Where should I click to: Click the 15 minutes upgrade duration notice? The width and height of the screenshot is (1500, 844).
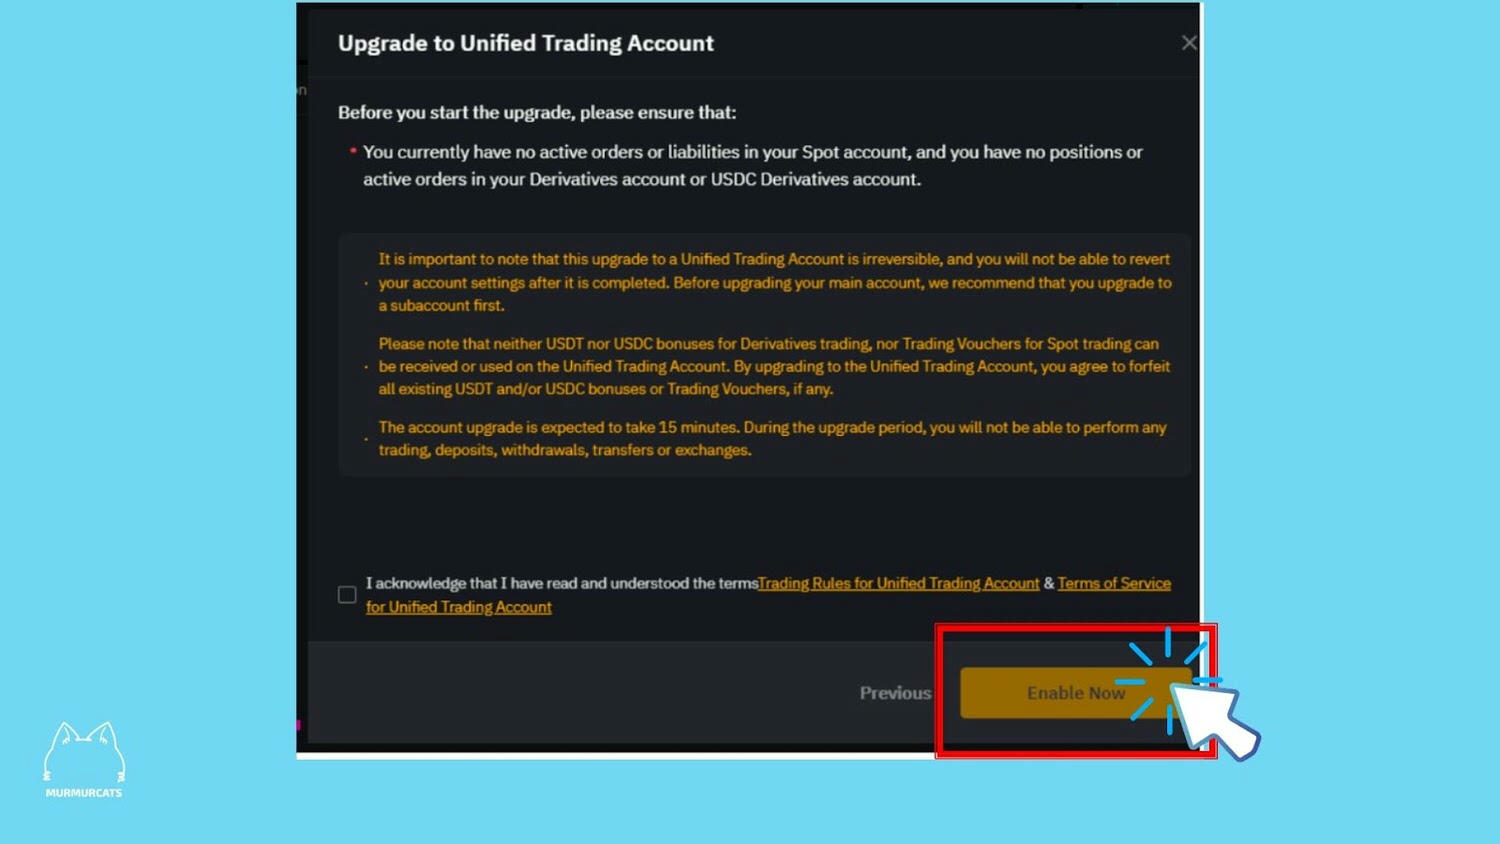(x=772, y=438)
